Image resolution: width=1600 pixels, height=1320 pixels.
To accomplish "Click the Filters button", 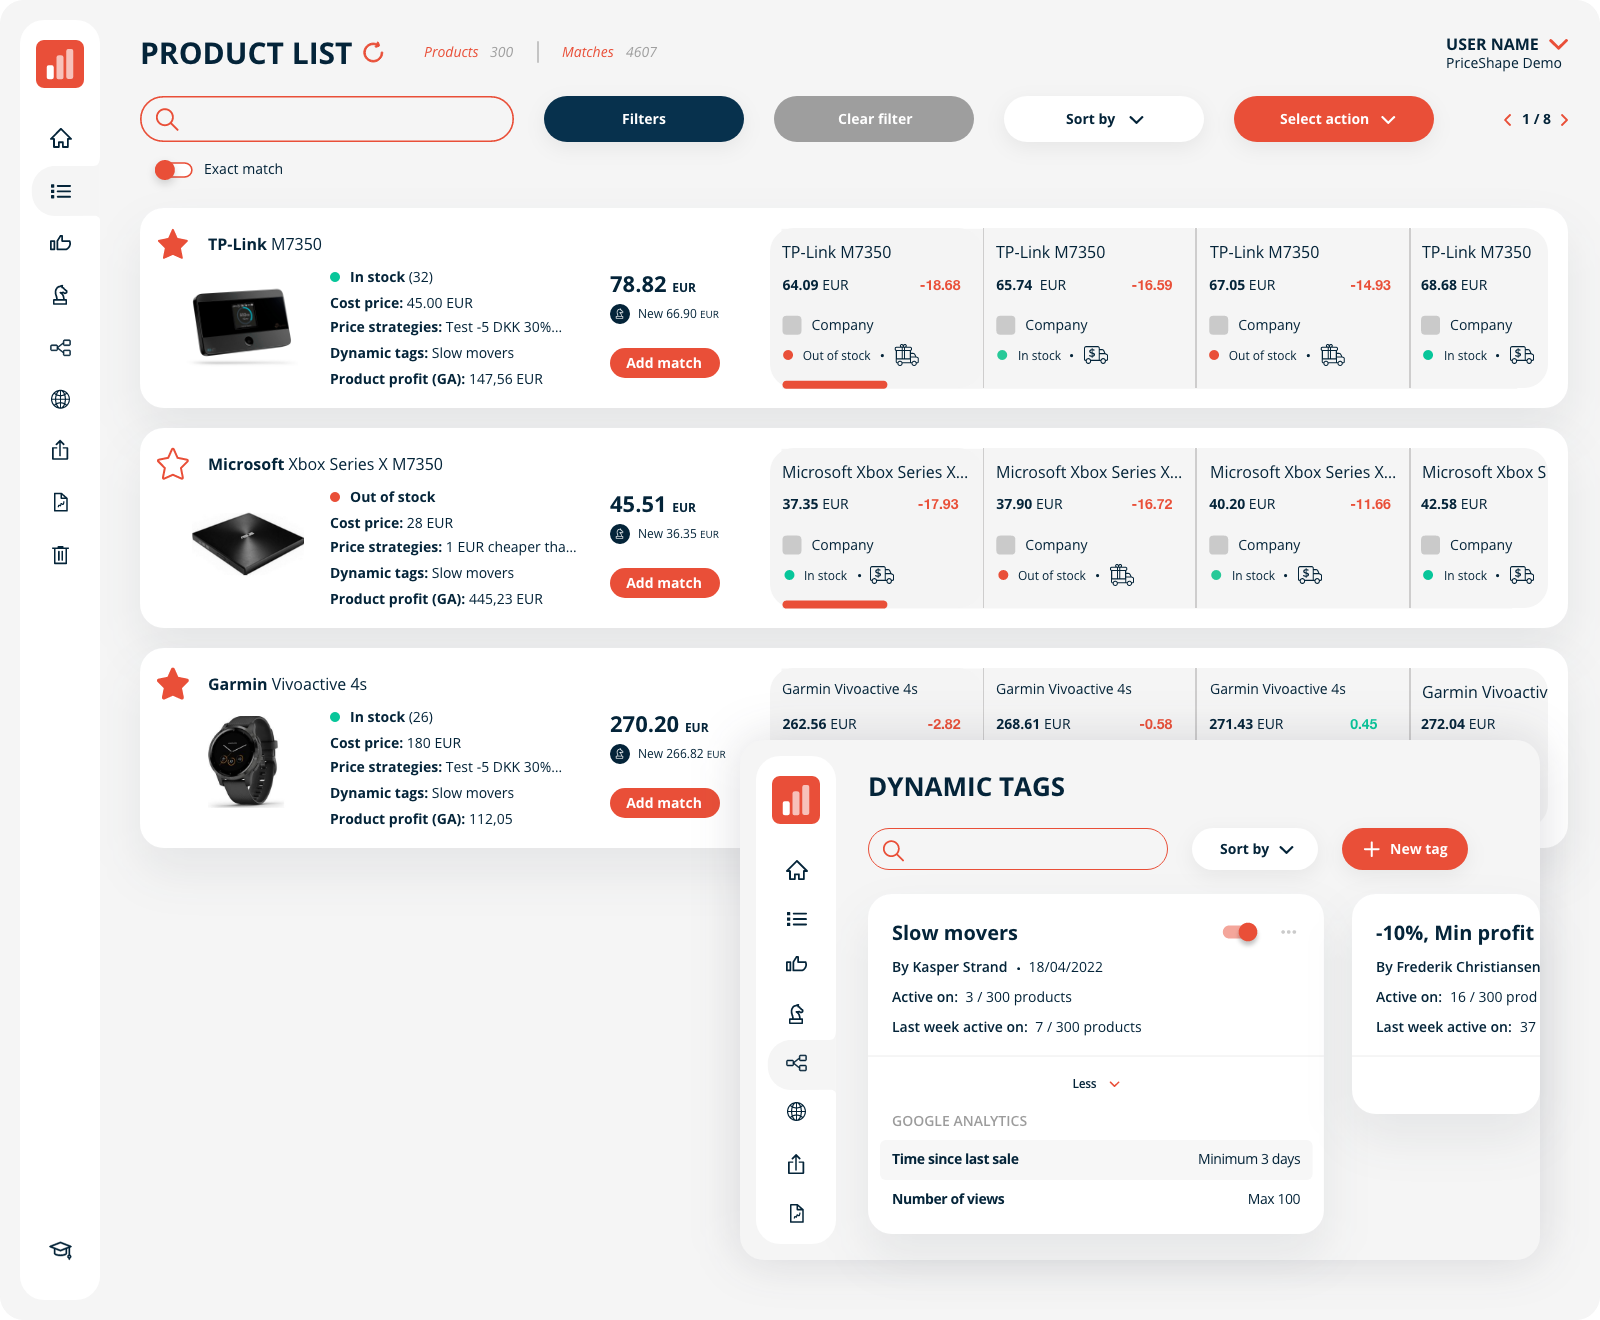I will click(x=644, y=119).
